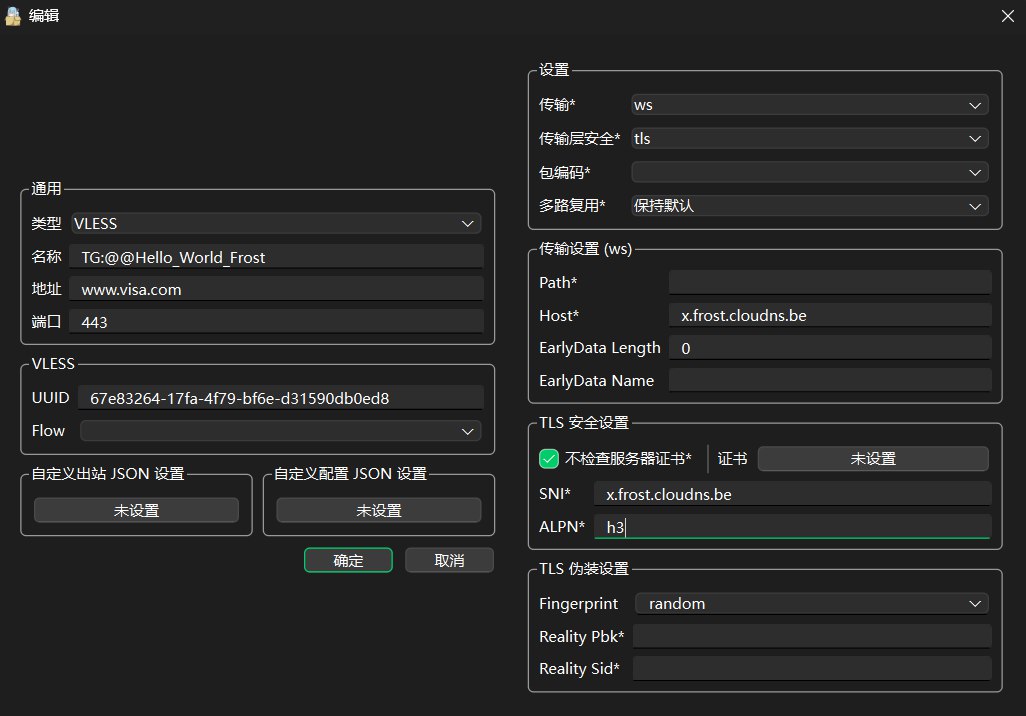Click the 名称 input field
This screenshot has width=1026, height=716.
277,257
